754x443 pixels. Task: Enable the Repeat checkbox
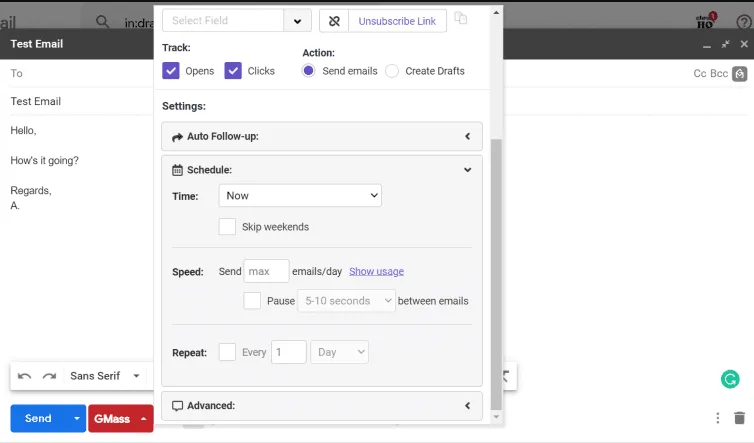click(x=227, y=352)
